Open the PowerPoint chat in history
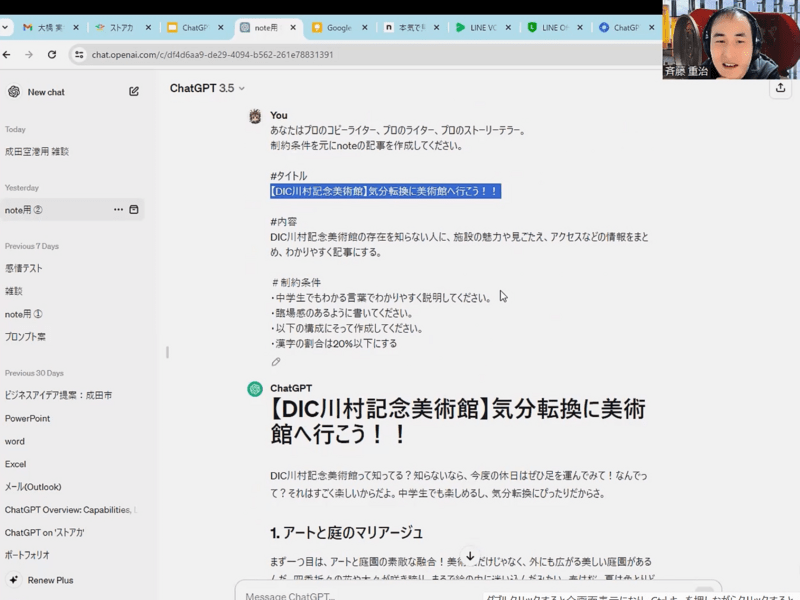The height and width of the screenshot is (600, 800). (29, 419)
